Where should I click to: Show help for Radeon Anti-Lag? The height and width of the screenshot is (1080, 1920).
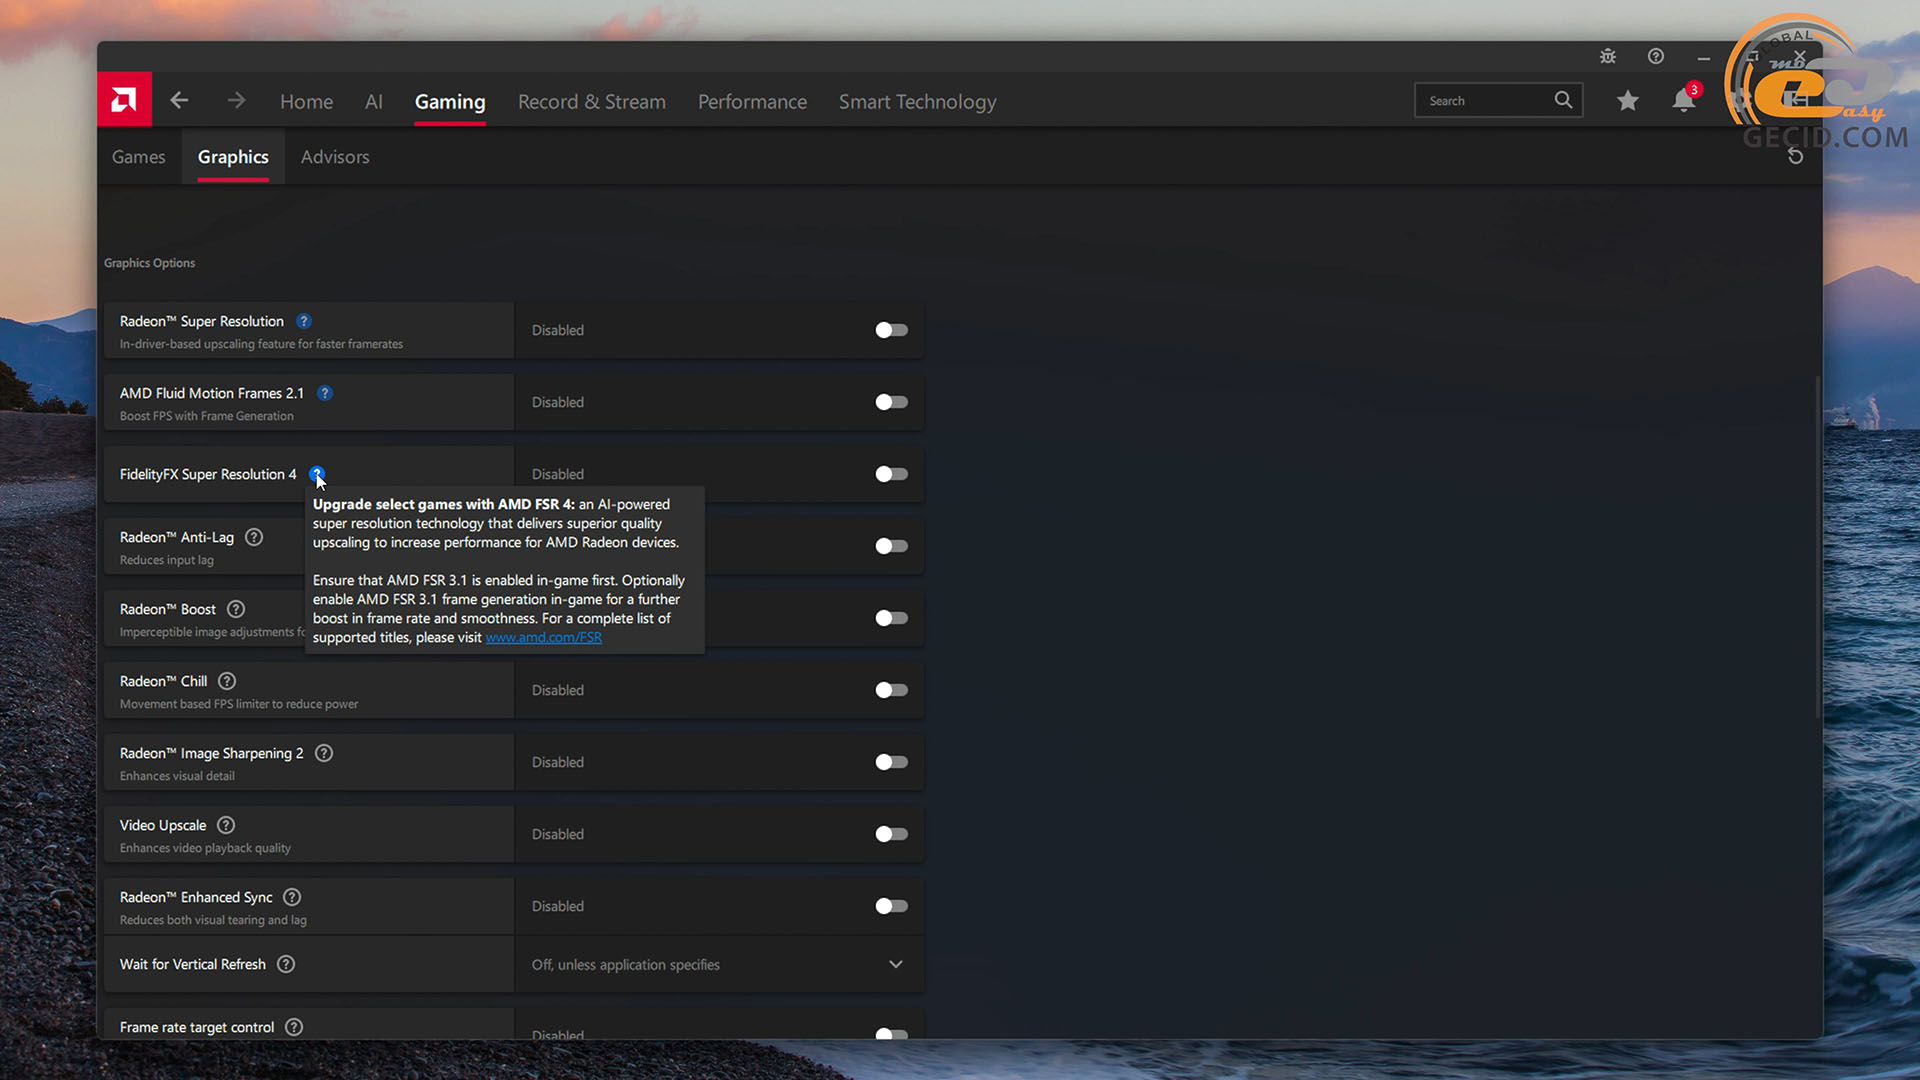click(254, 537)
